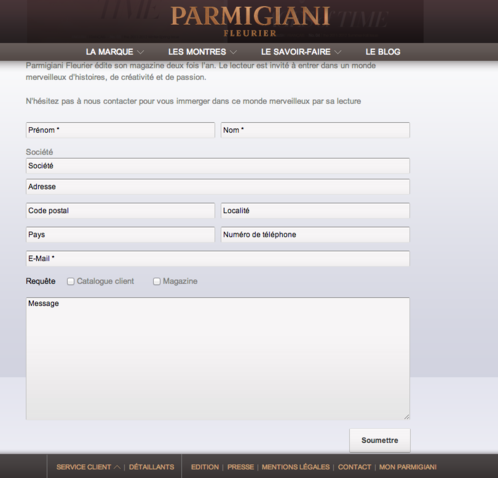Viewport: 498px width, 478px height.
Task: Open the Contact footer link
Action: [354, 467]
